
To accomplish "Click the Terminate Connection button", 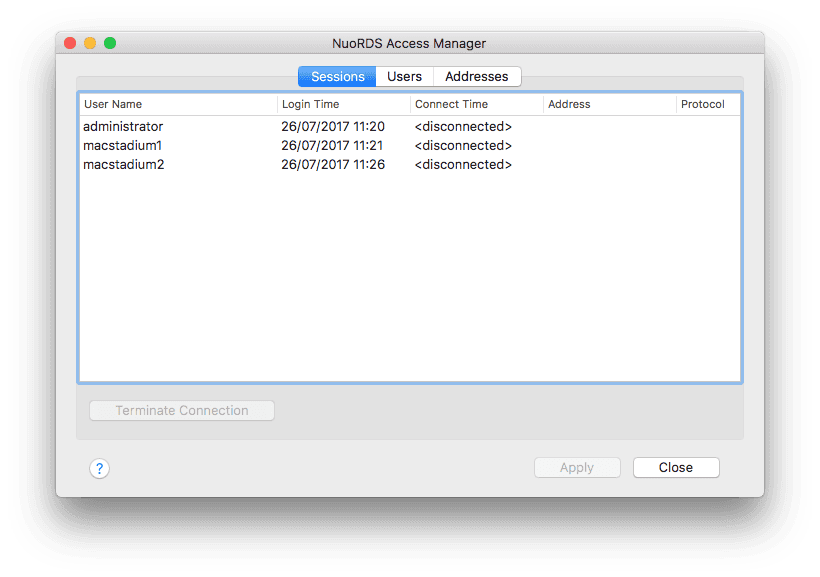I will (181, 410).
